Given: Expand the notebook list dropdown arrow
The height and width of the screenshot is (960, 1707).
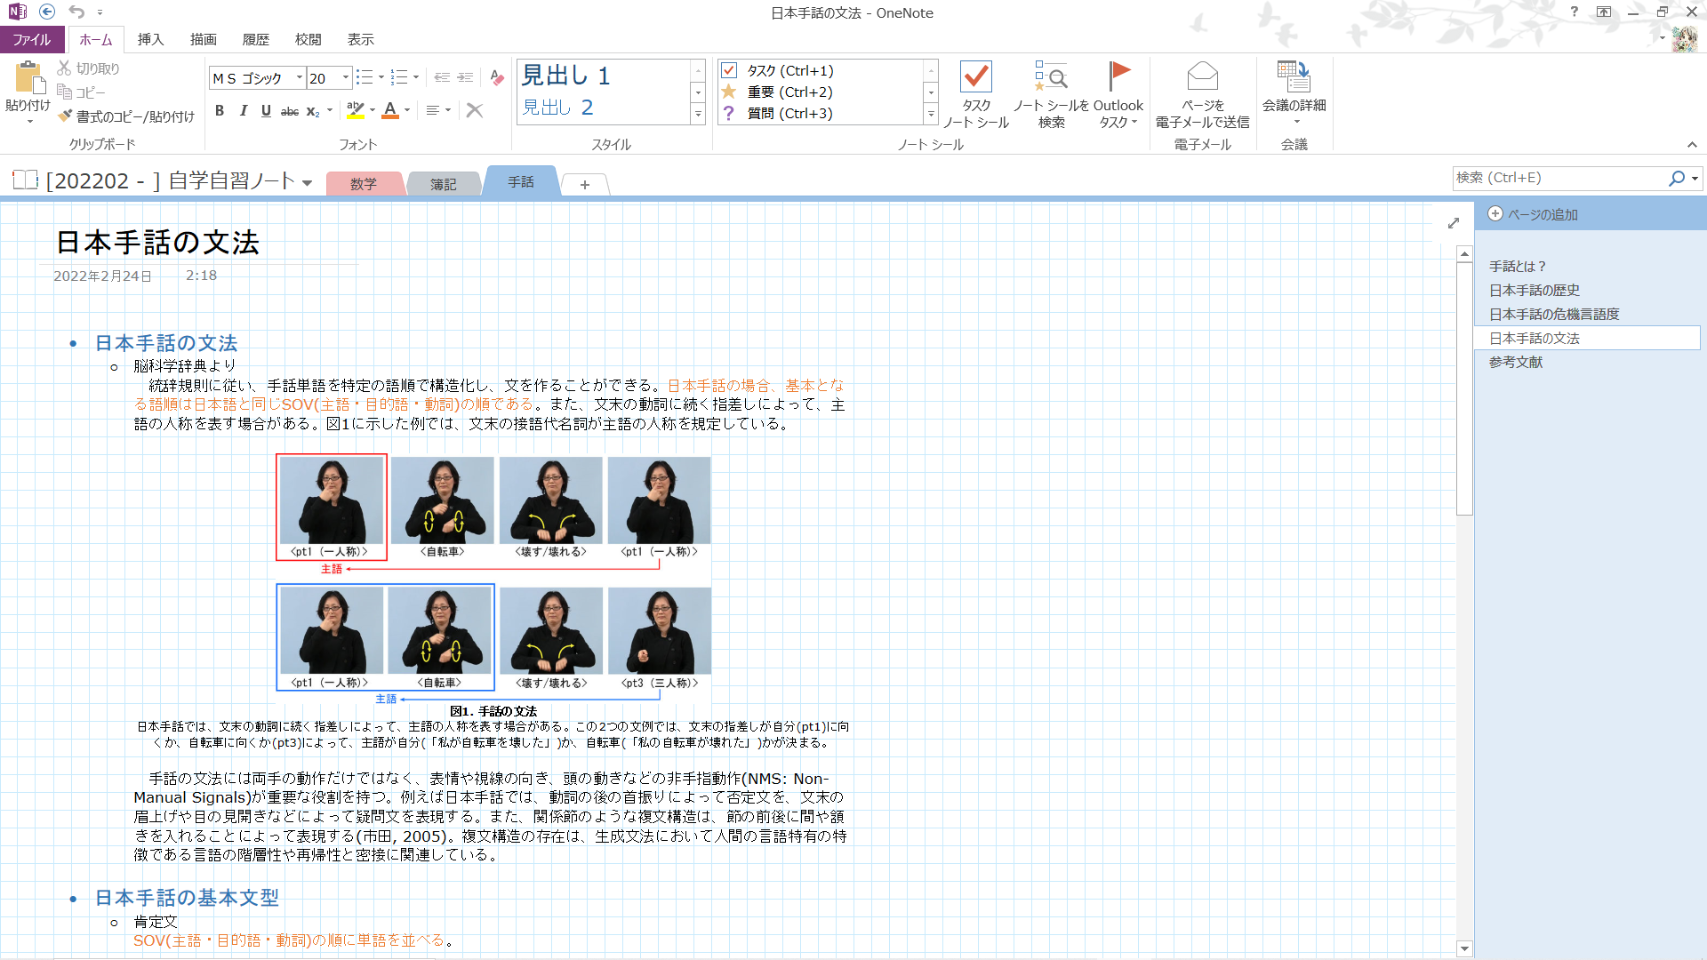Looking at the screenshot, I should (307, 183).
